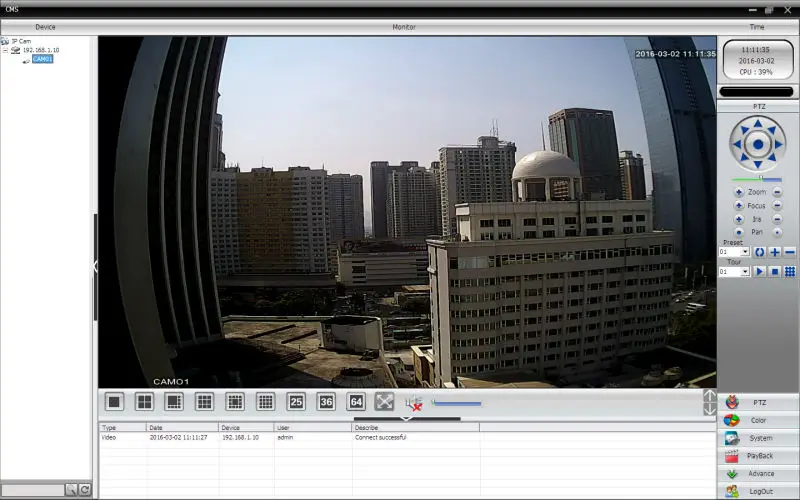Collapse the log panel bottom arrow
This screenshot has width=800, height=500.
[x=407, y=419]
